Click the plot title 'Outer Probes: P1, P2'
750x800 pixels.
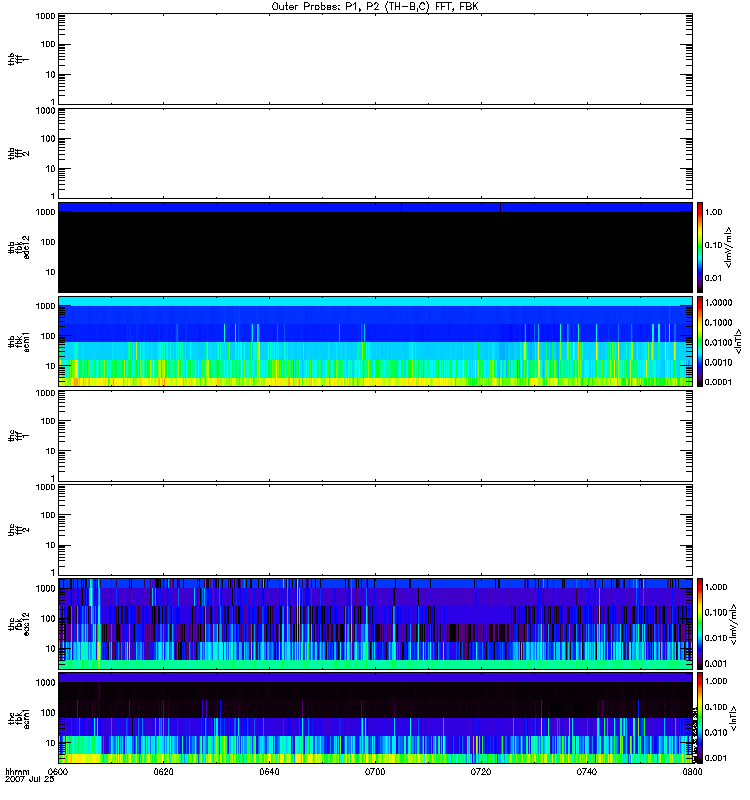tap(375, 6)
